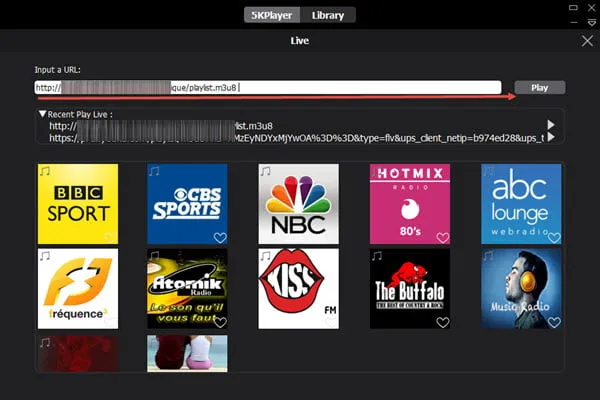Viewport: 600px width, 400px height.
Task: Toggle heart on NBC station
Action: point(331,238)
